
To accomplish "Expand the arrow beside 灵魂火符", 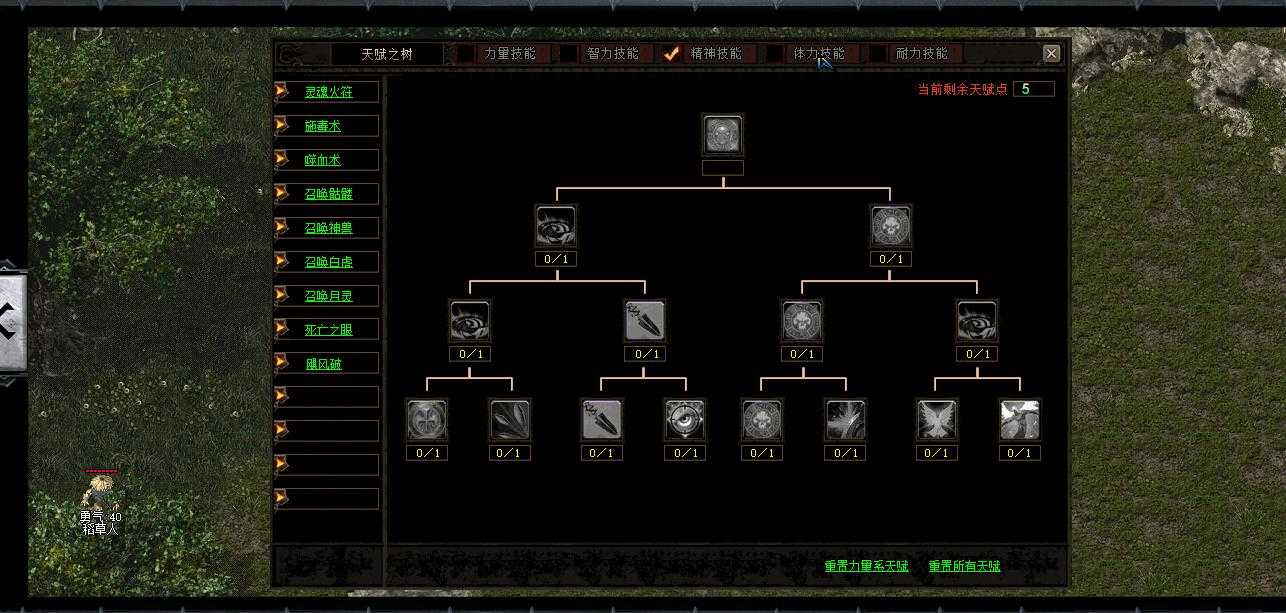I will [282, 92].
